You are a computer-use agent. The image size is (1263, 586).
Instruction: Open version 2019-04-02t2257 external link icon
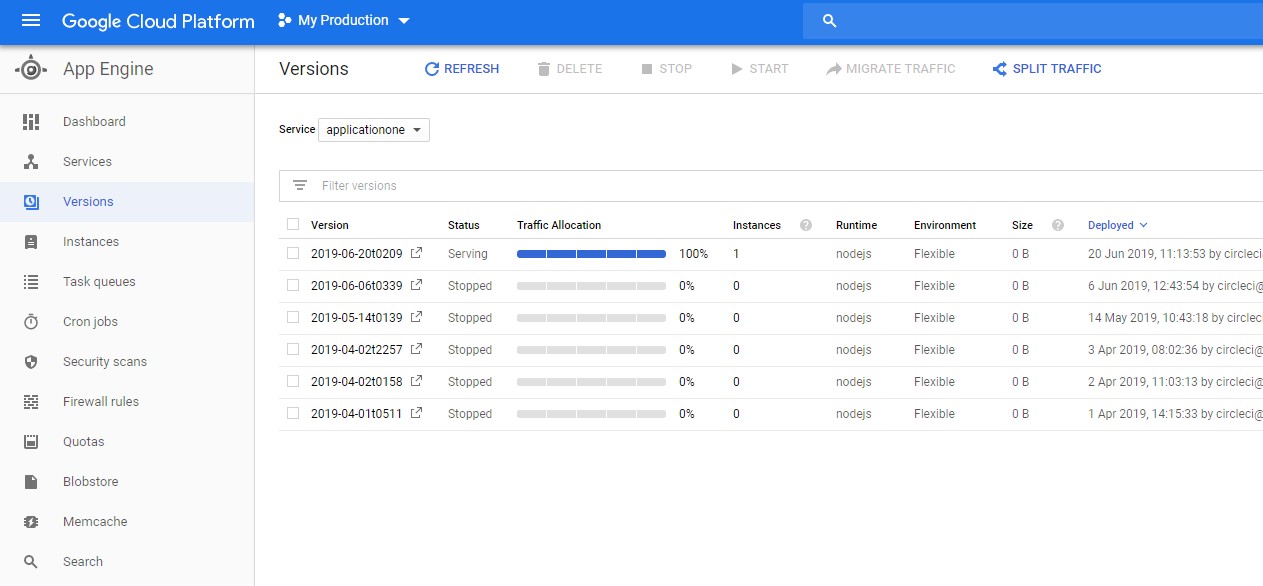(x=417, y=349)
